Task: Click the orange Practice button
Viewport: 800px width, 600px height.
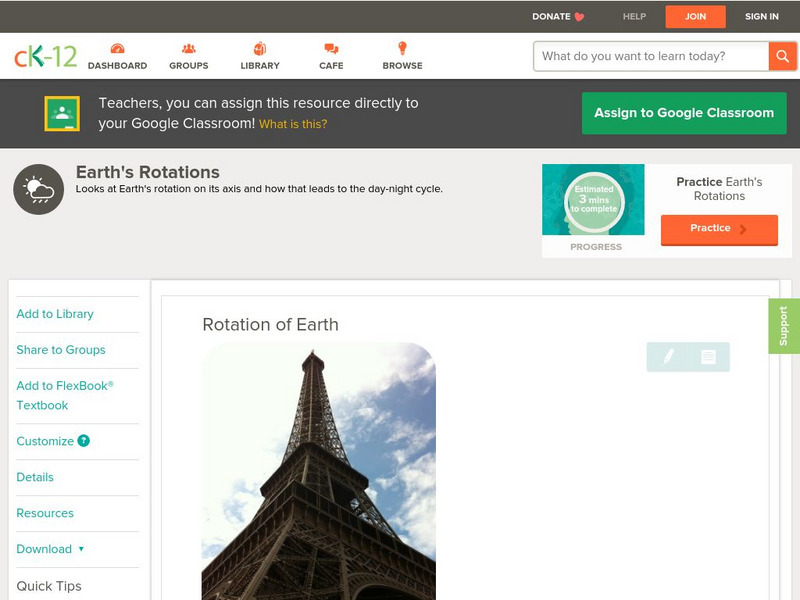Action: pos(719,229)
